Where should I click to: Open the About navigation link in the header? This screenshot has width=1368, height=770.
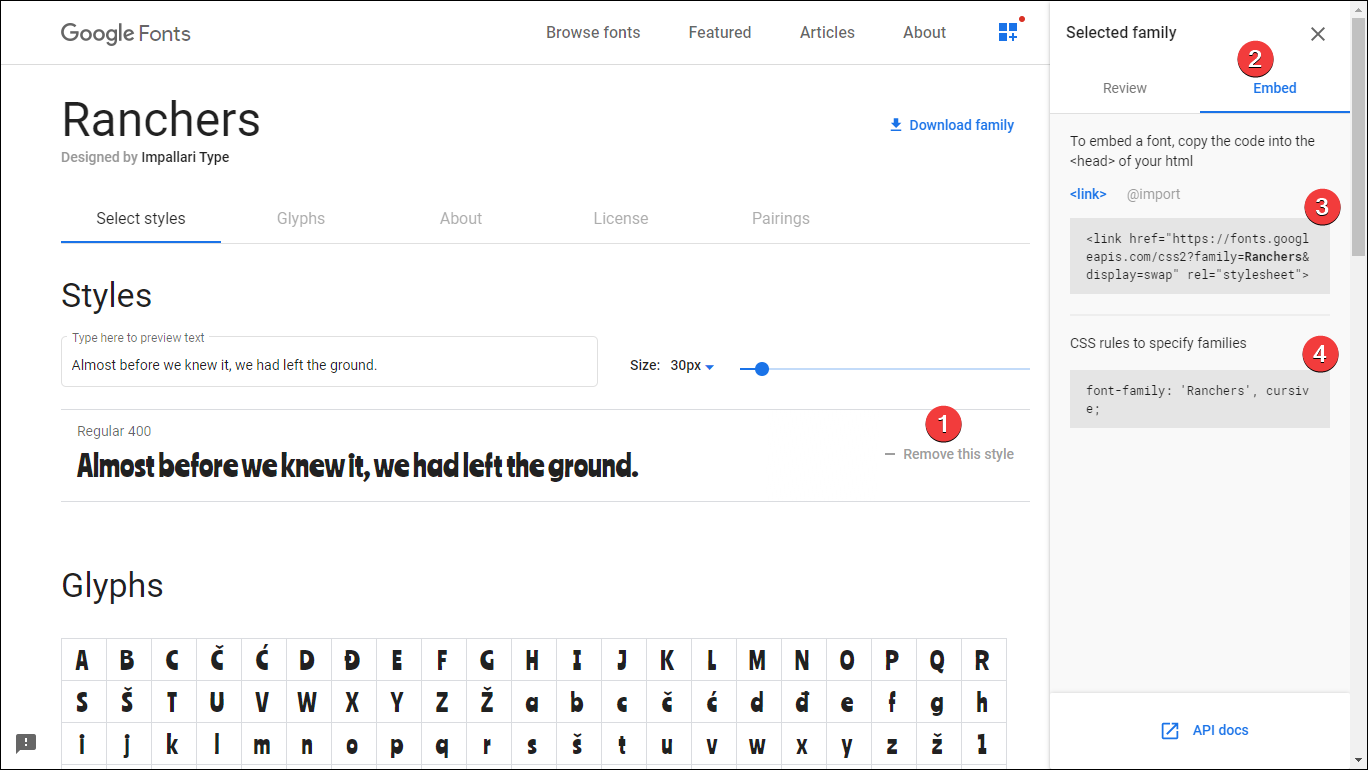[924, 33]
